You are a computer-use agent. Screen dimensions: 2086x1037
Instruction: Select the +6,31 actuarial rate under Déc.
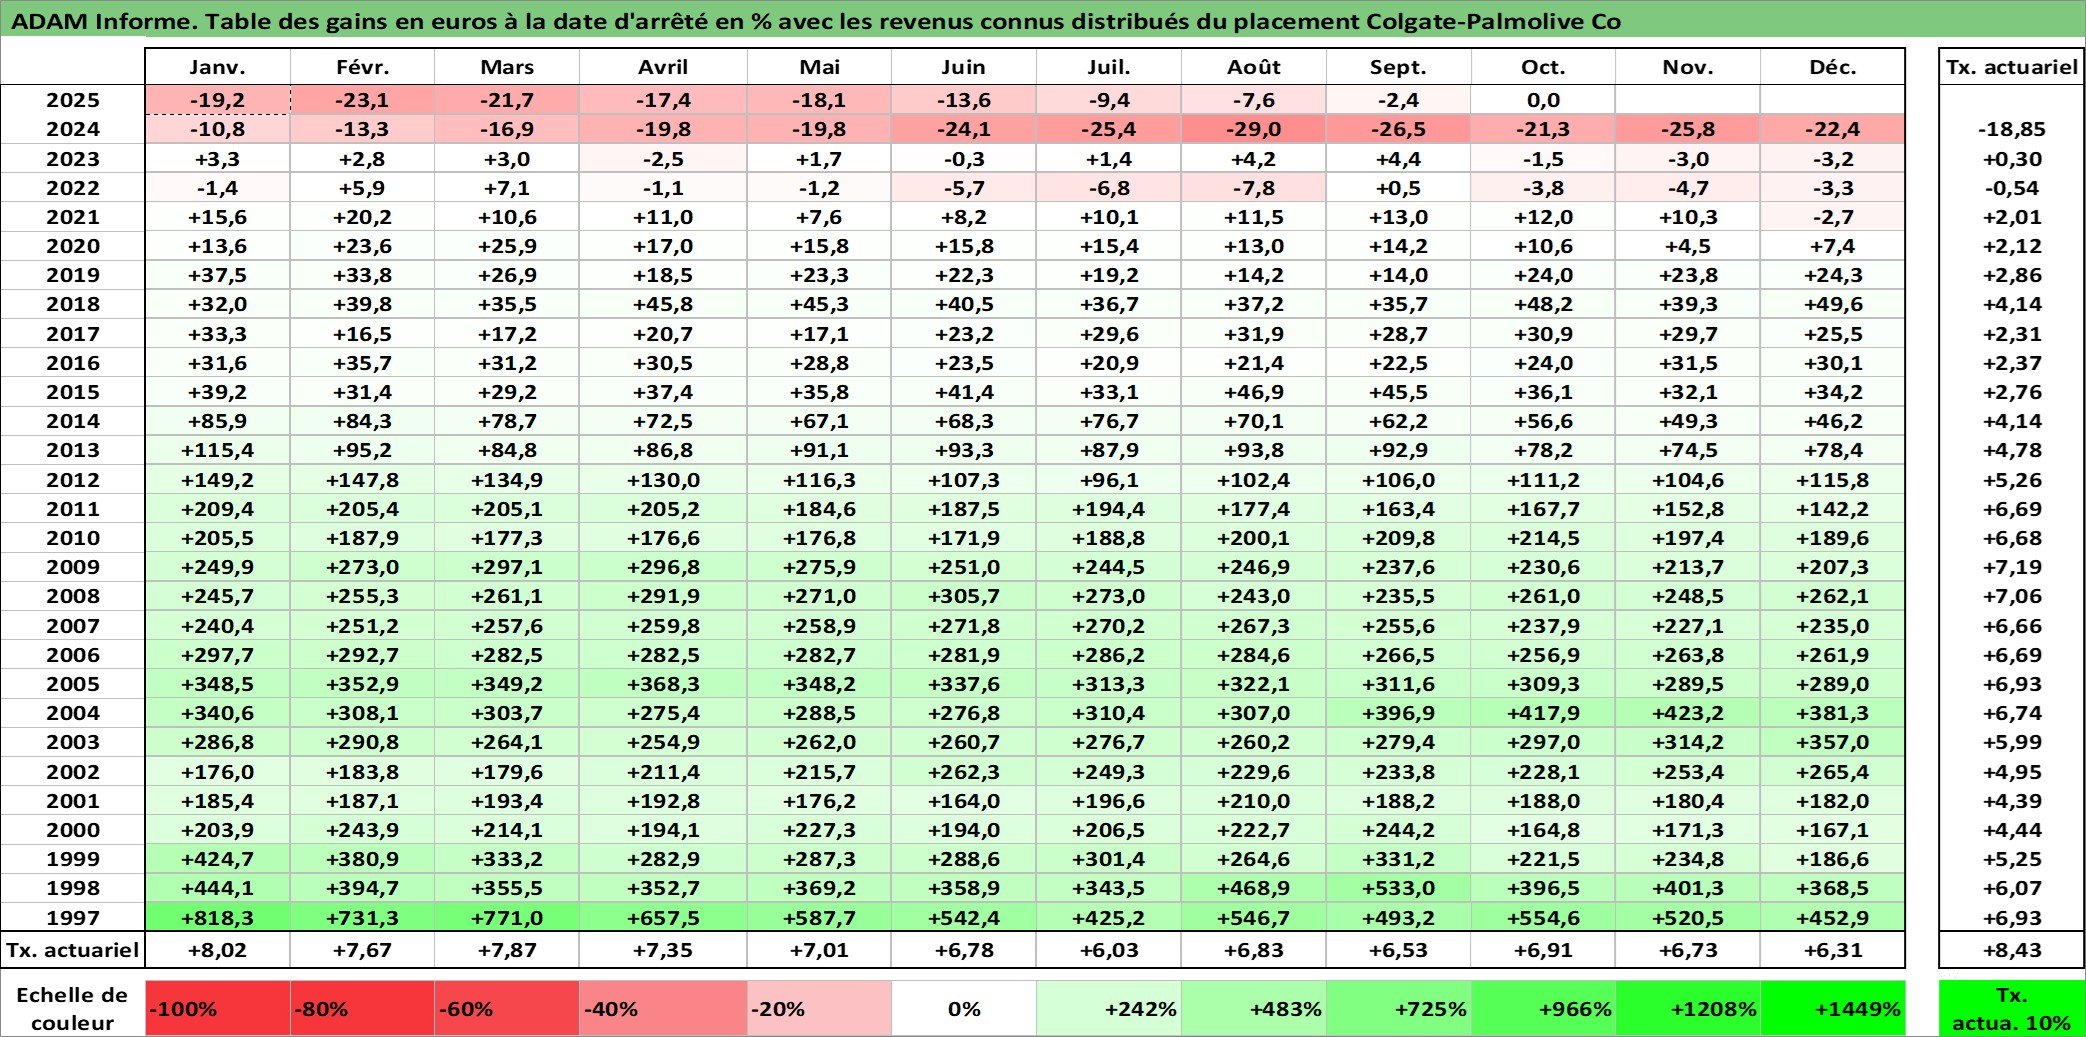[1832, 950]
